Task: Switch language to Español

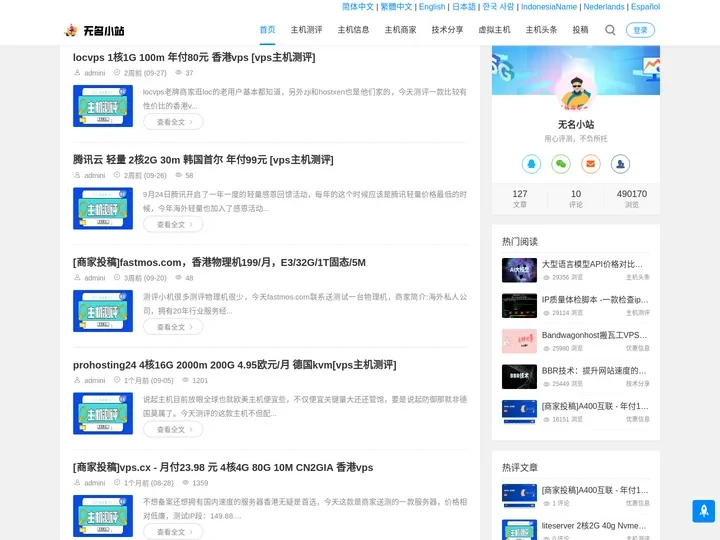Action: point(645,6)
